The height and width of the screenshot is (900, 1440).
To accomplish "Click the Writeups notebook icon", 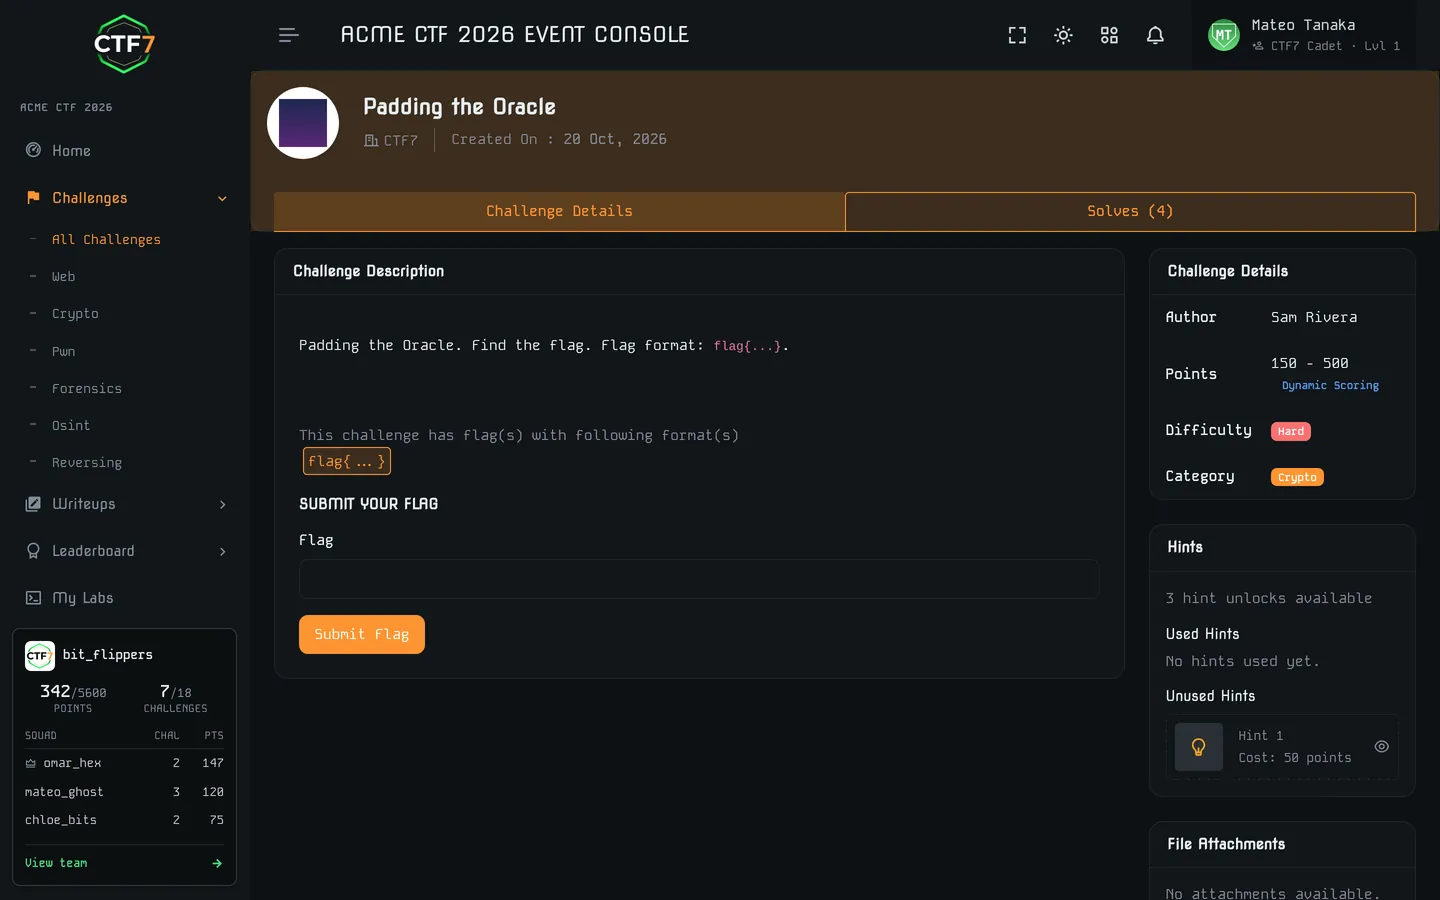I will point(33,504).
